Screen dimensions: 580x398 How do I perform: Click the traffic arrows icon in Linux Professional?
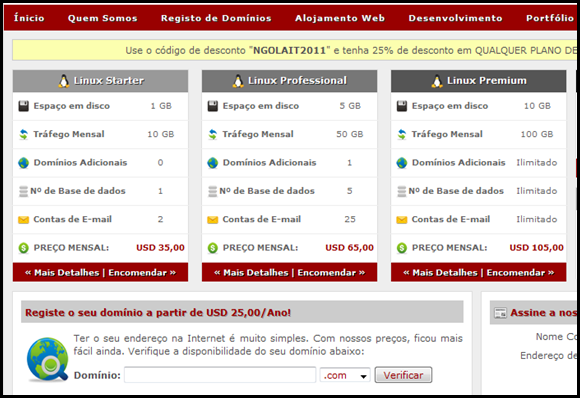point(213,134)
